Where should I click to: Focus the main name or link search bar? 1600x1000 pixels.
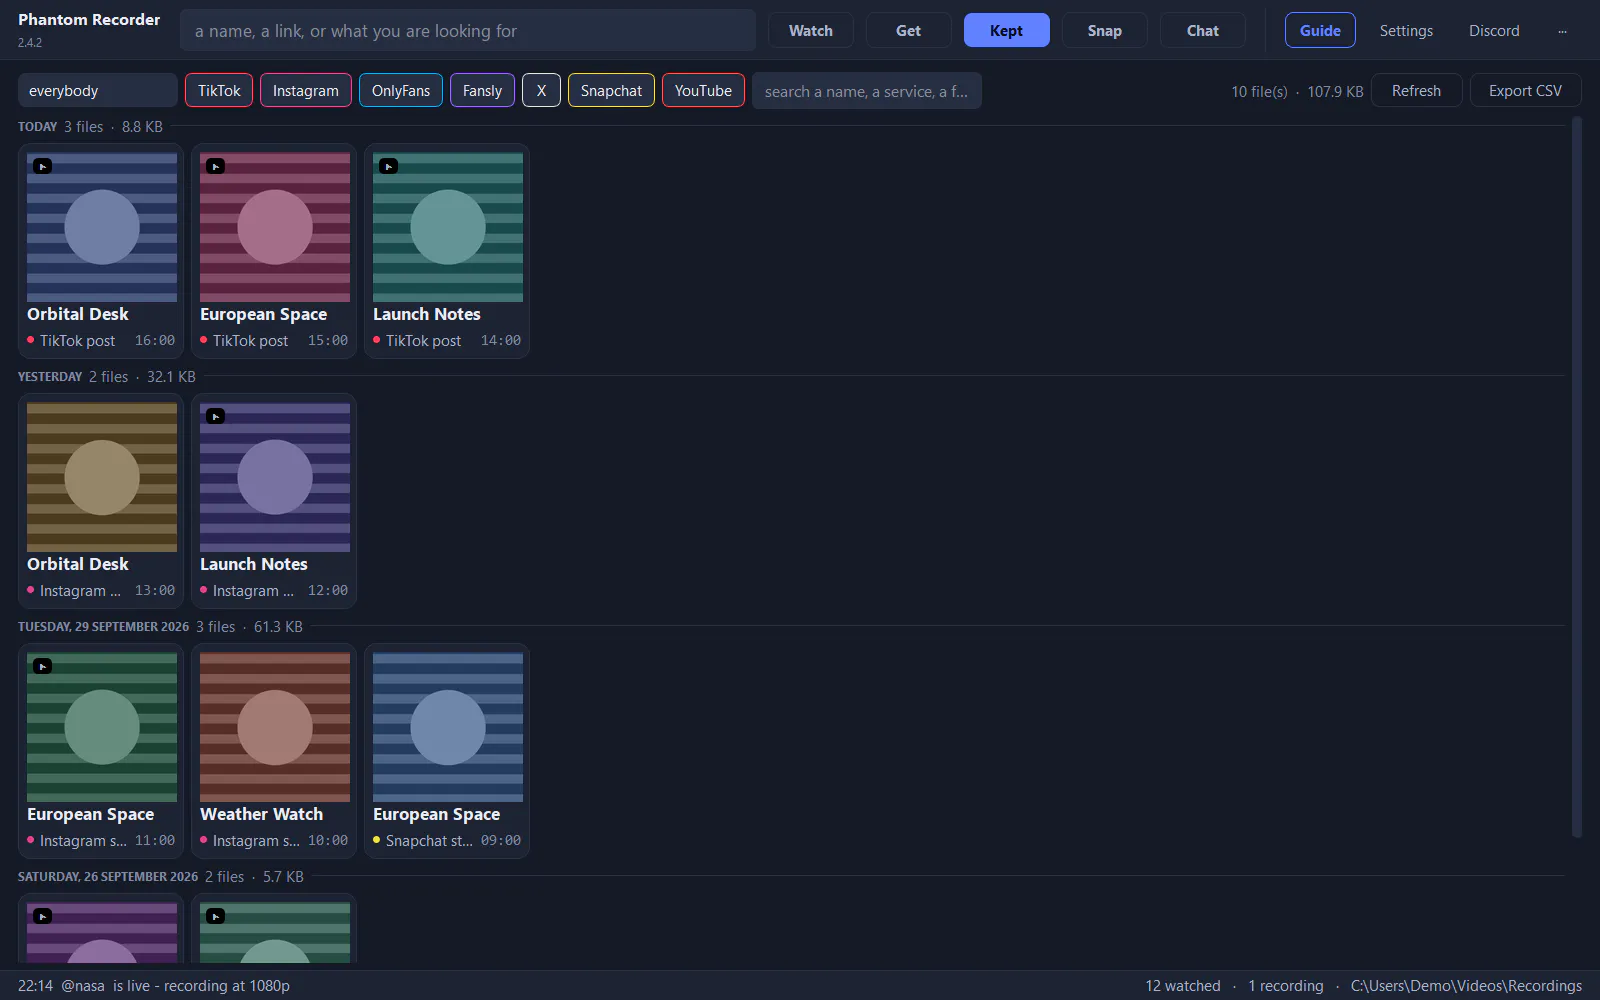[468, 31]
